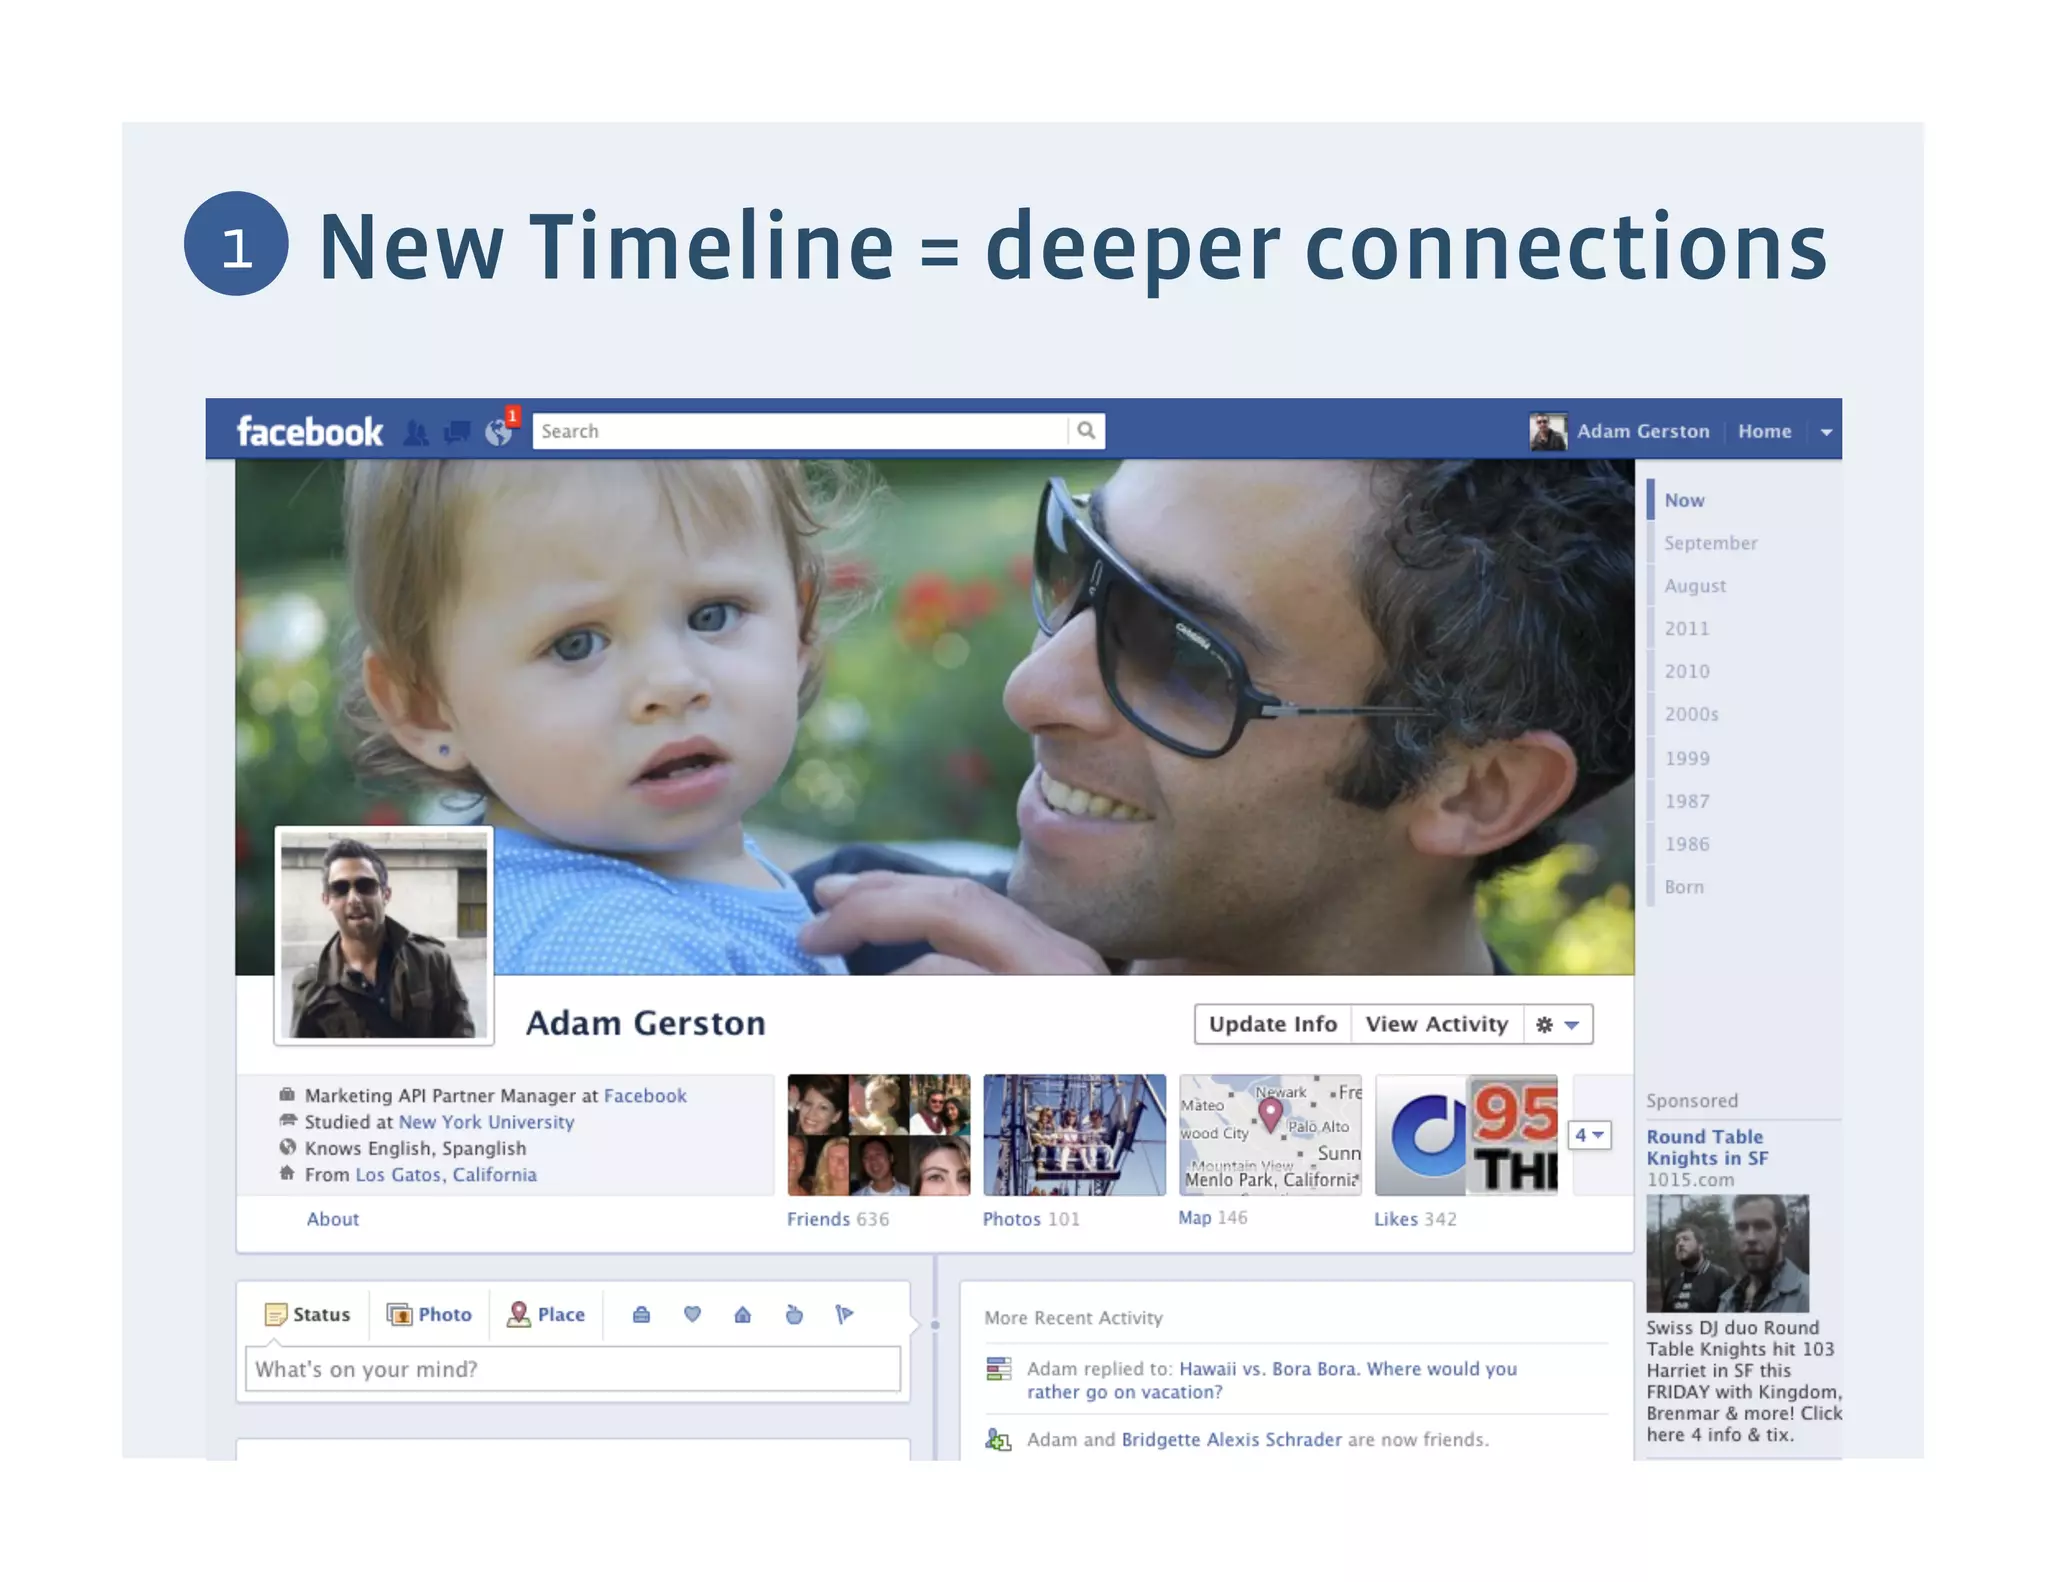The image size is (2048, 1582).
Task: Open the Friends thumbnail collage
Action: (x=879, y=1135)
